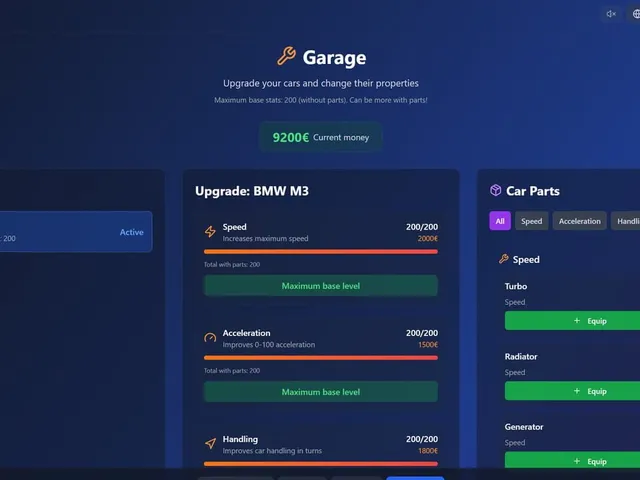Equip the Generator part

(x=572, y=460)
